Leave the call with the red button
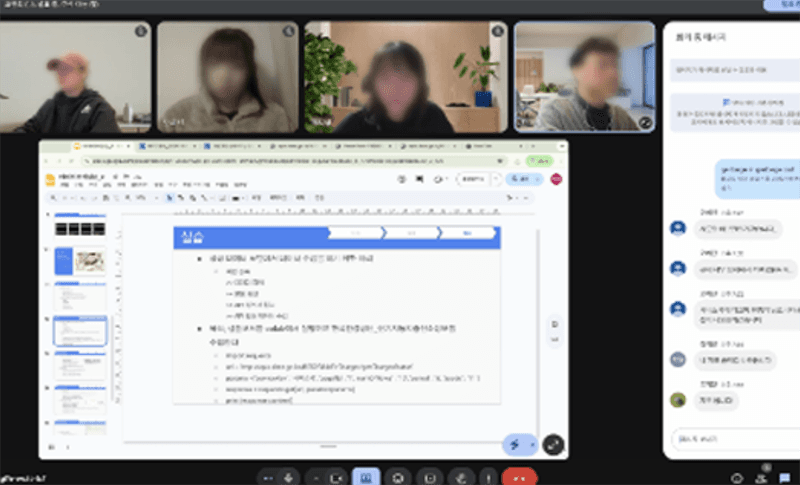The width and height of the screenshot is (800, 485). [x=519, y=478]
